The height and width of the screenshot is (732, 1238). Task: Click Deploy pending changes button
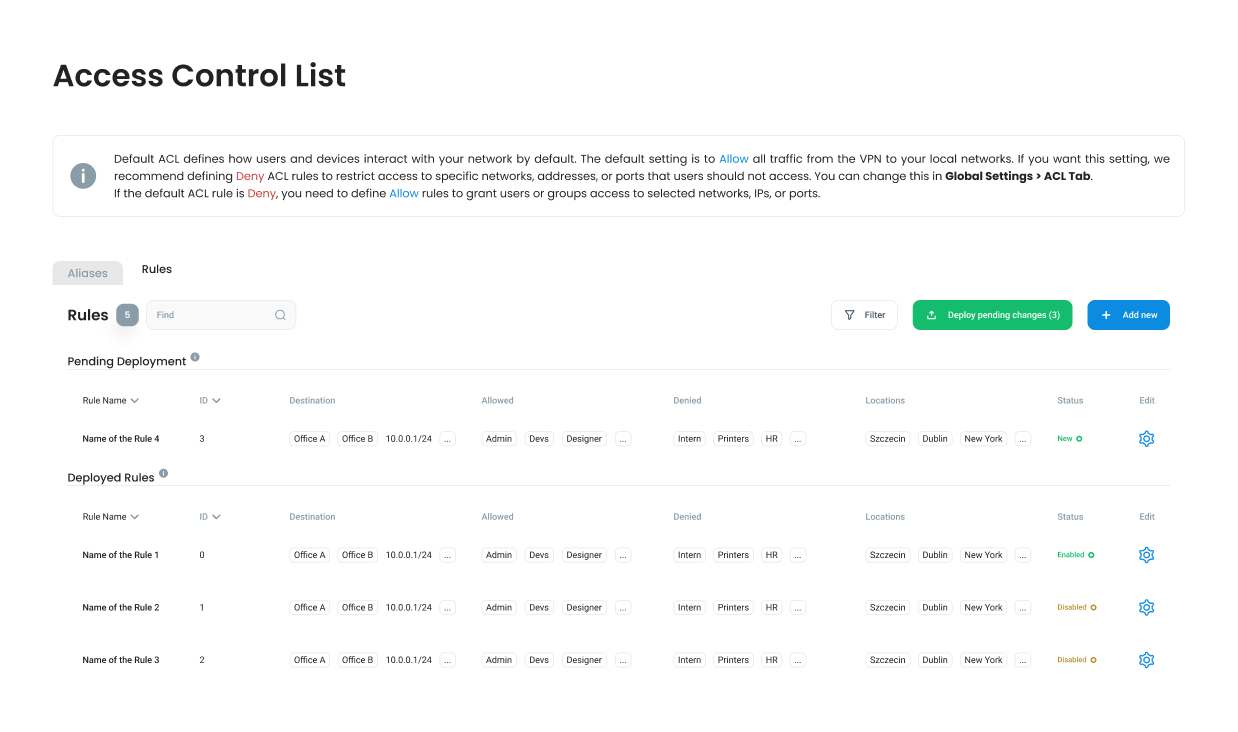(x=992, y=315)
